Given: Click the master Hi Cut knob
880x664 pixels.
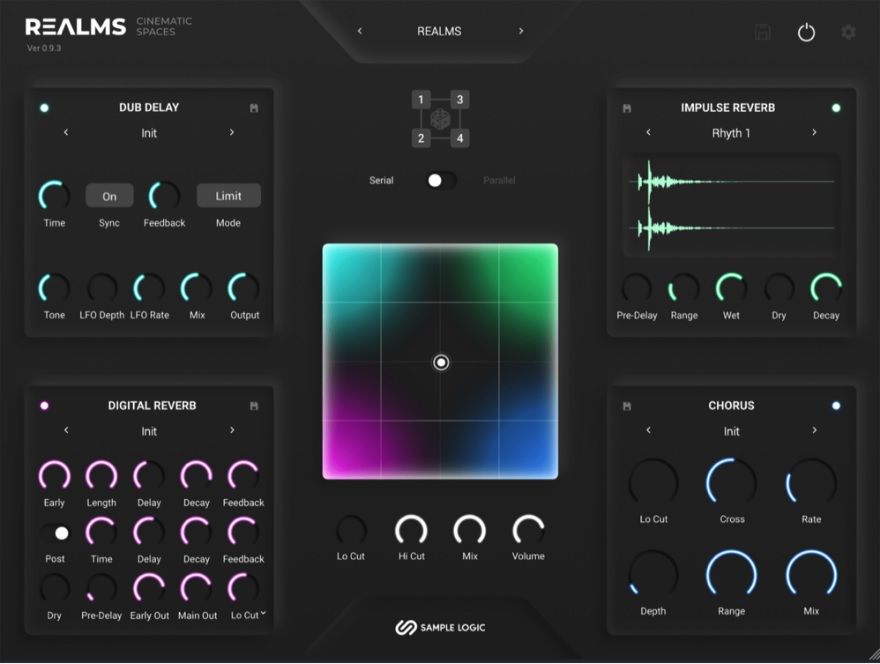Looking at the screenshot, I should coord(411,530).
